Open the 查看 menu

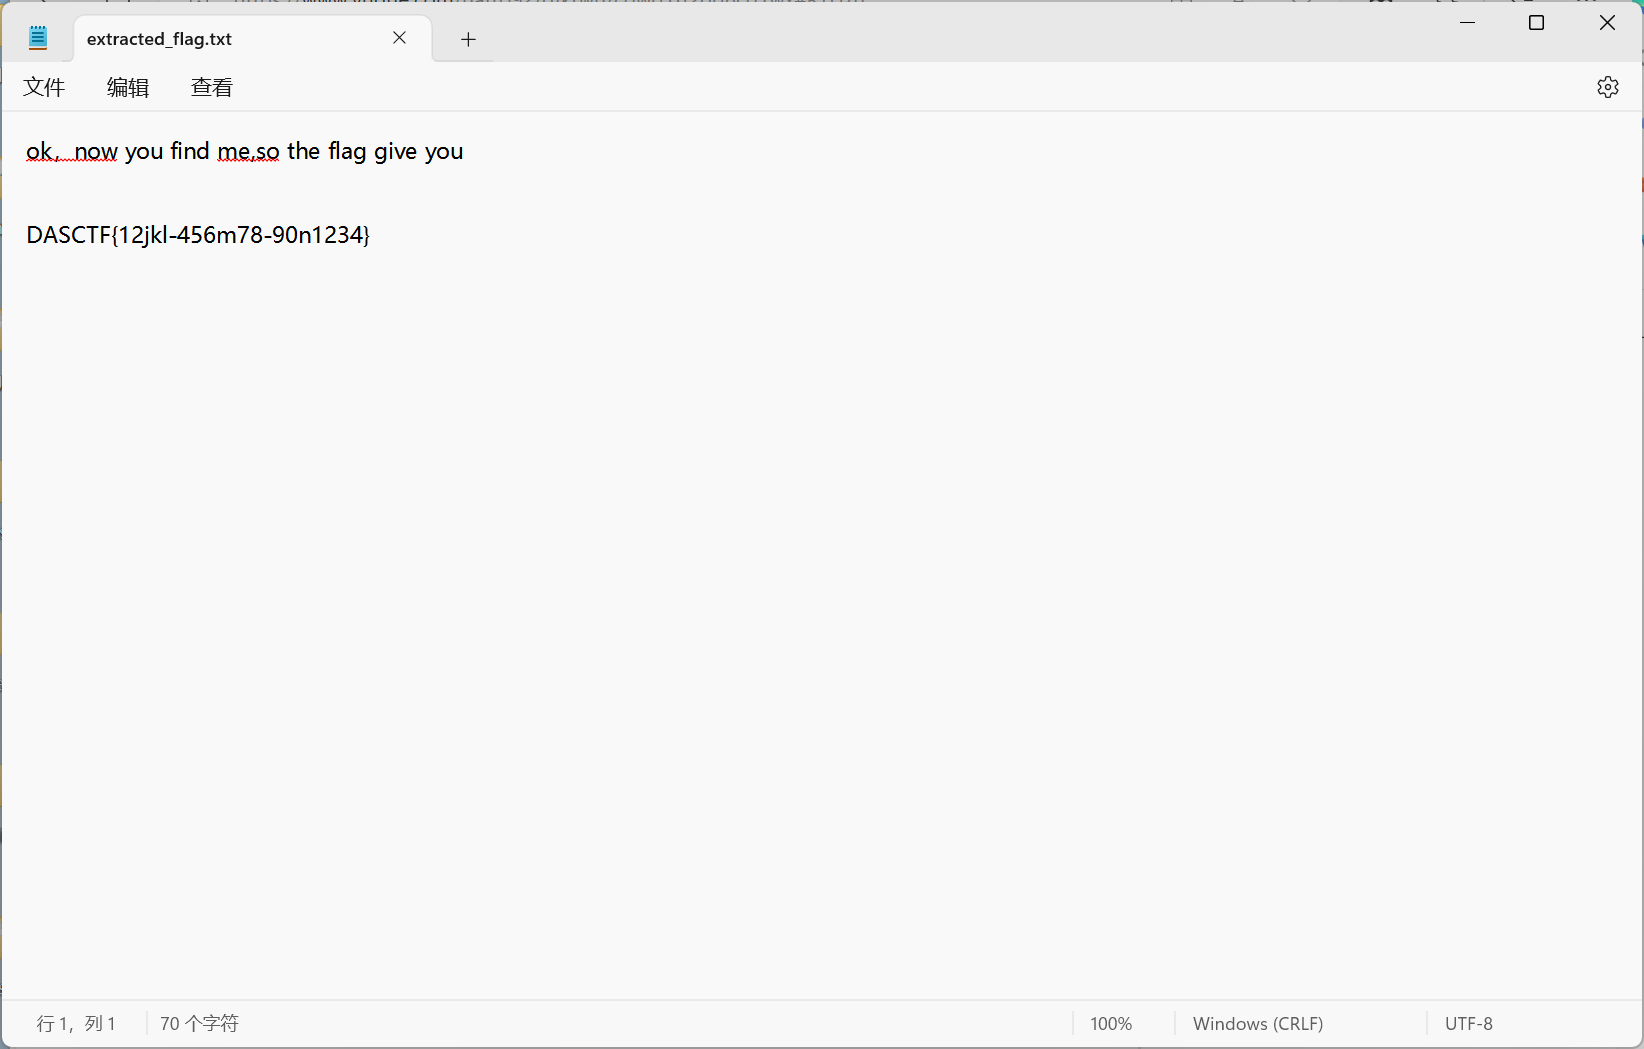point(212,88)
